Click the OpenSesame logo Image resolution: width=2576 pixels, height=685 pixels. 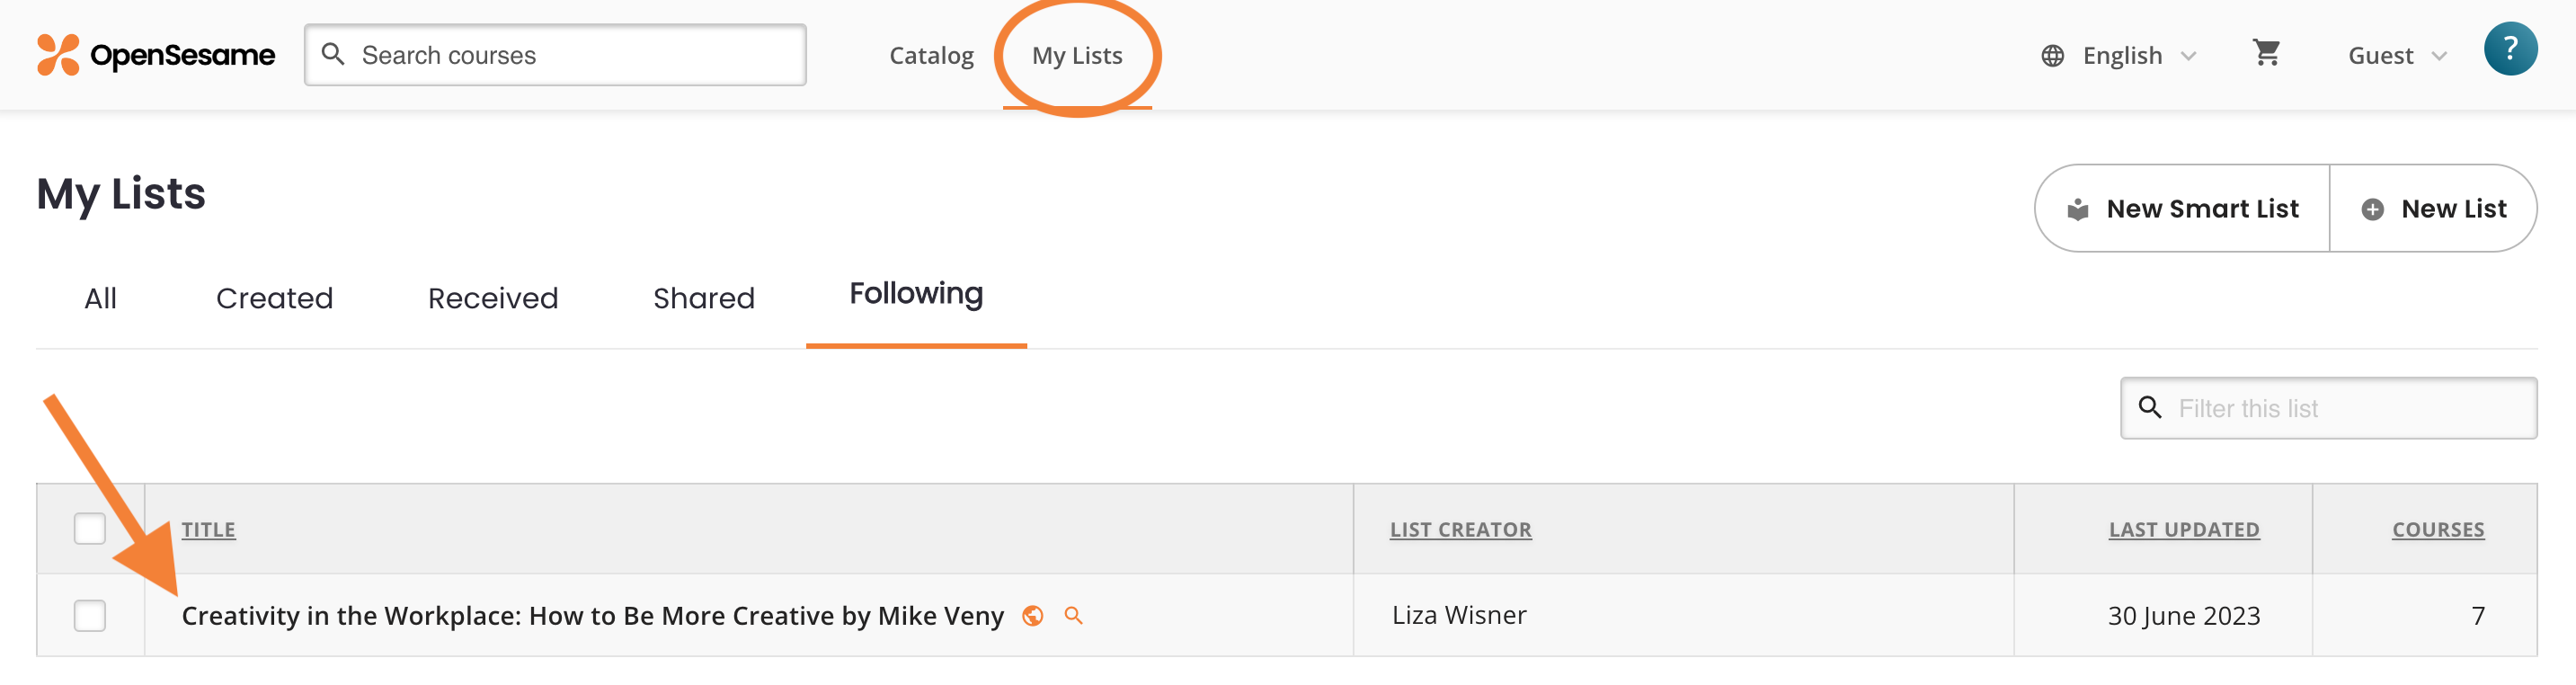(x=155, y=55)
